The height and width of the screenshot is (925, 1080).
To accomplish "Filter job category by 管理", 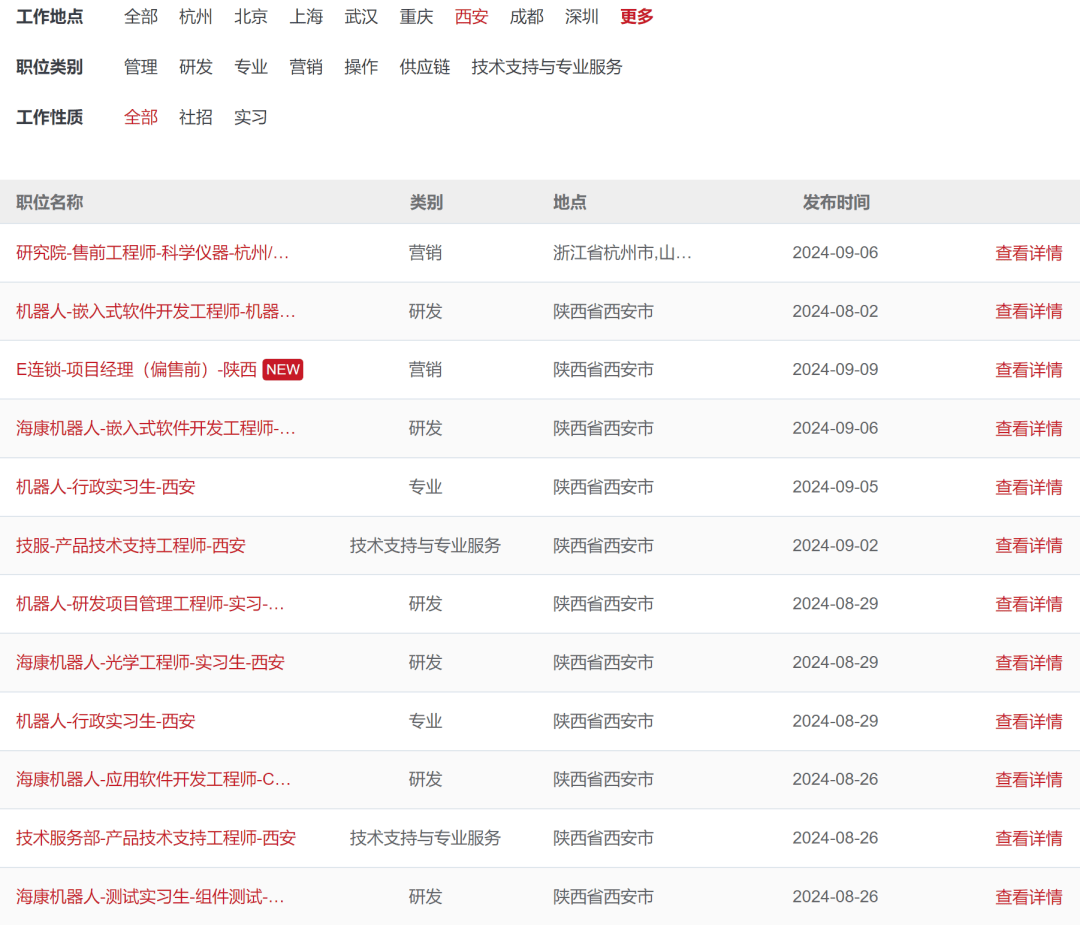I will coord(141,67).
